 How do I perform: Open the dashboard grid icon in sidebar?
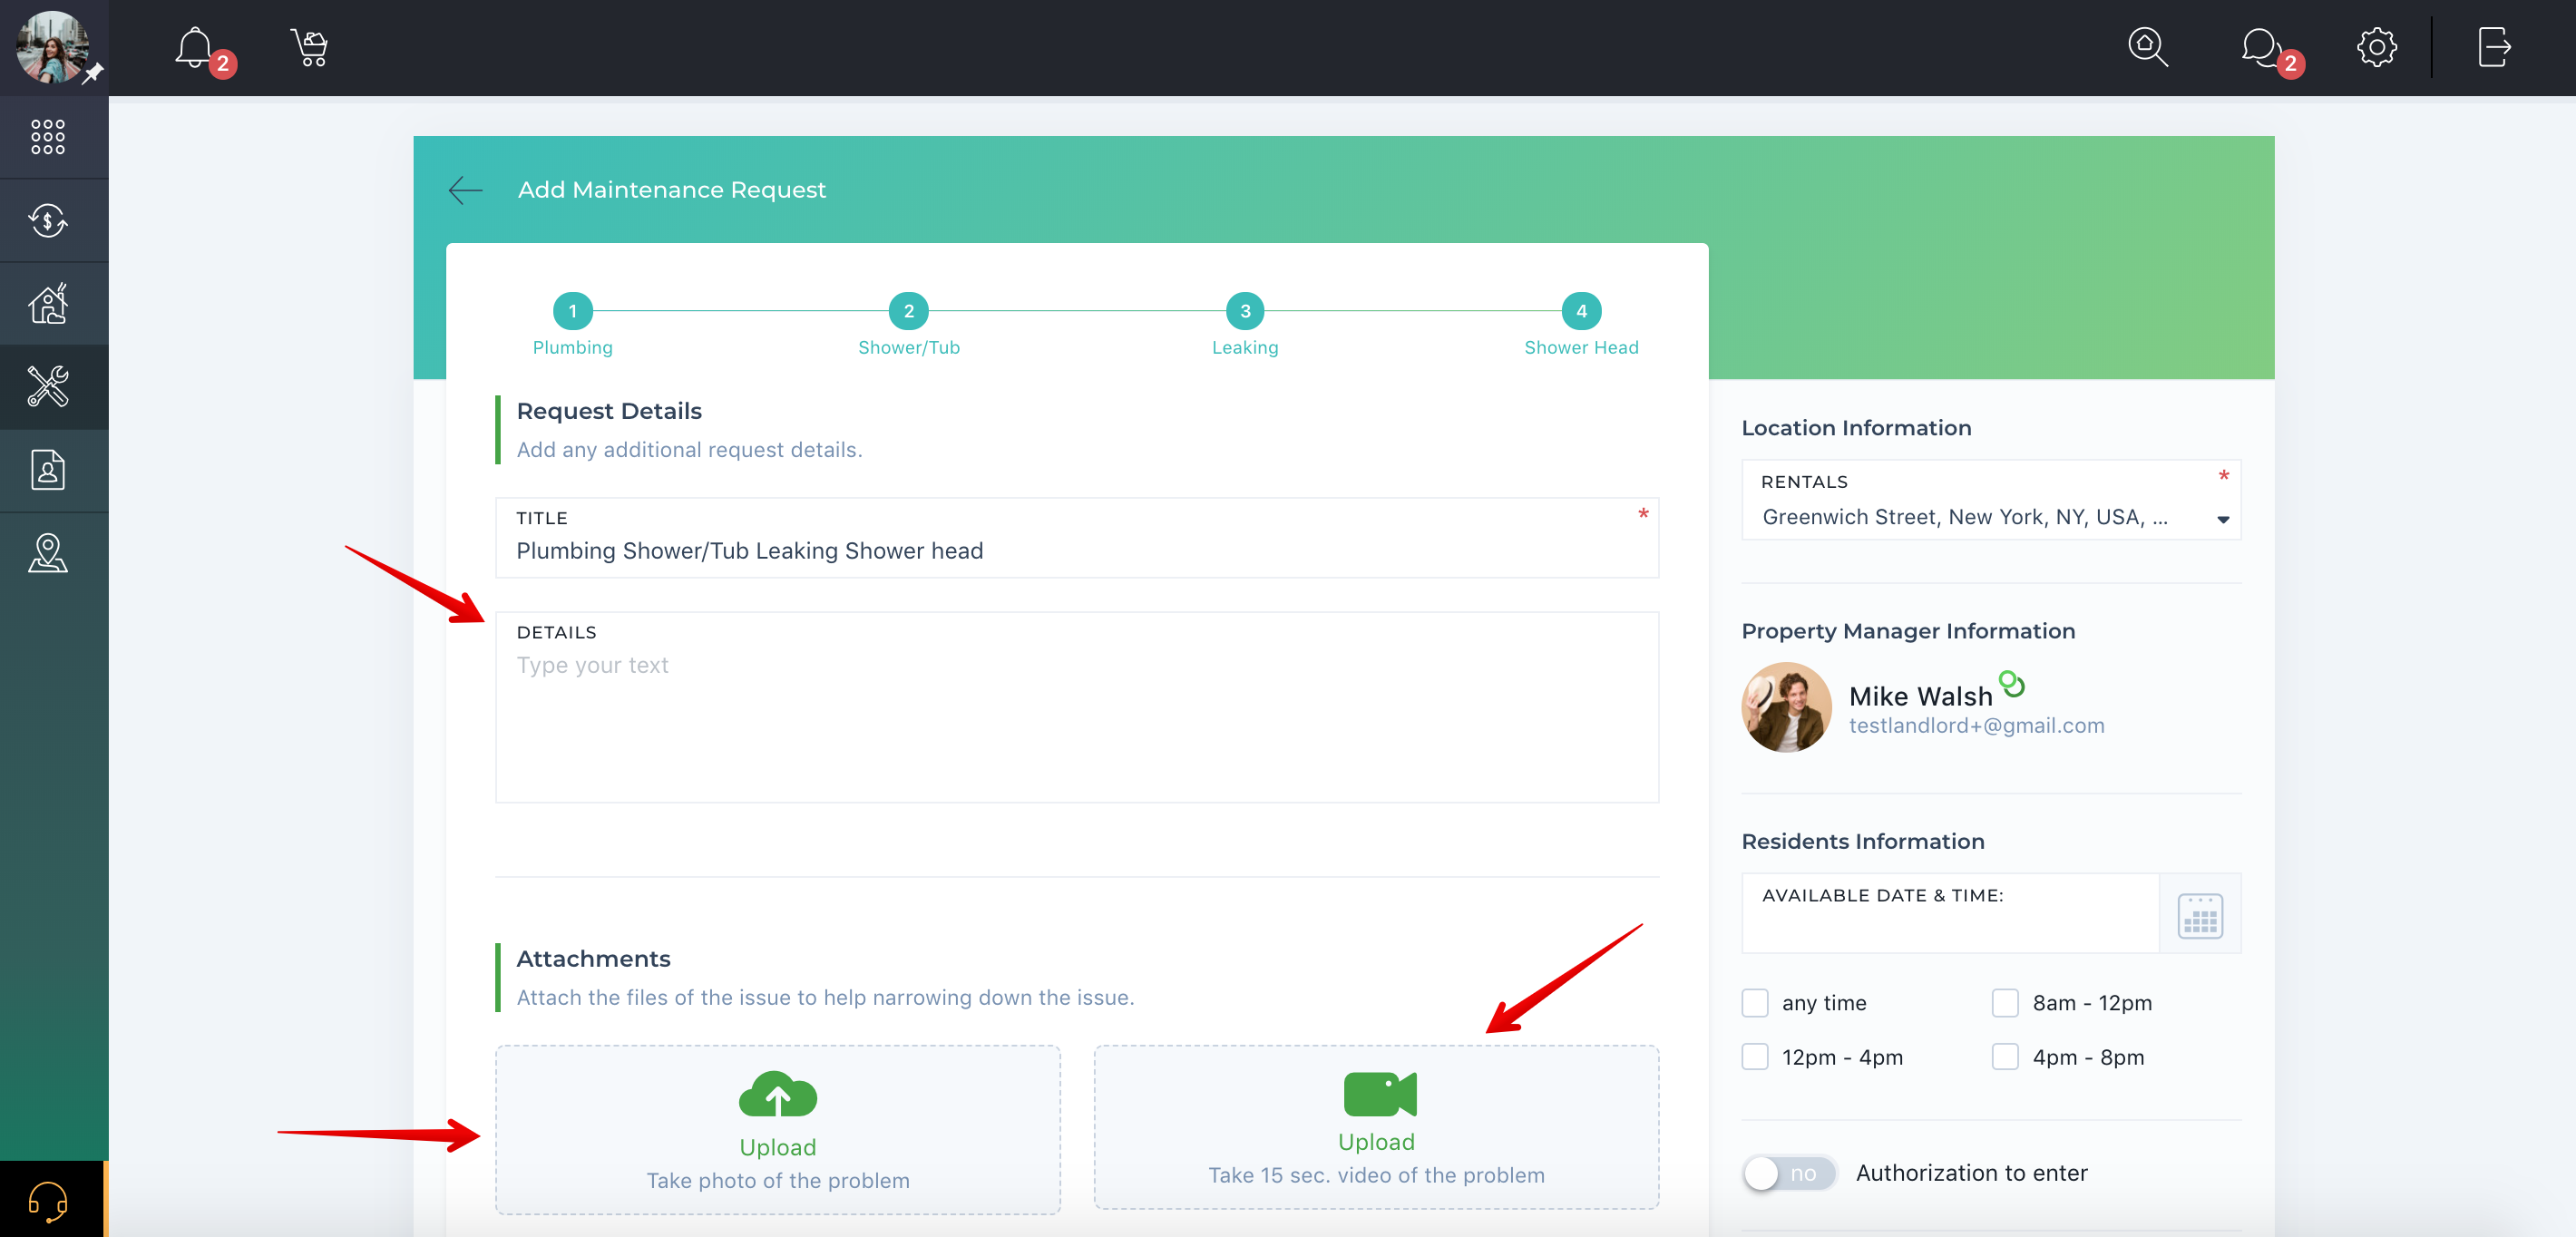48,137
